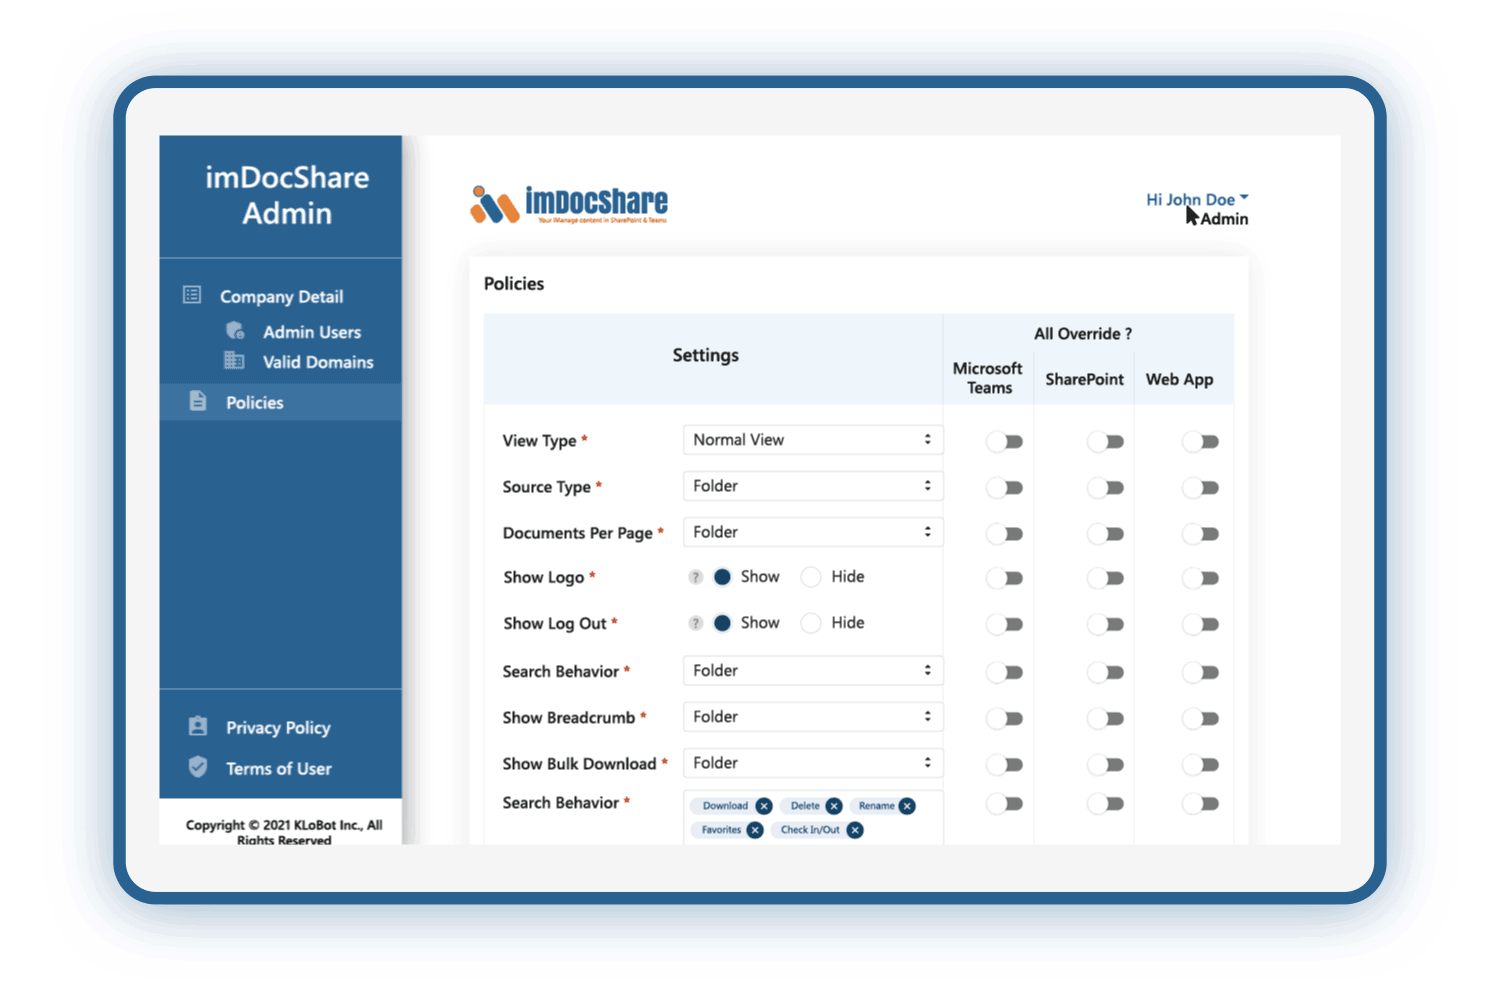Toggle Show Logo SharePoint override
Viewport: 1500px width, 1000px height.
1106,577
